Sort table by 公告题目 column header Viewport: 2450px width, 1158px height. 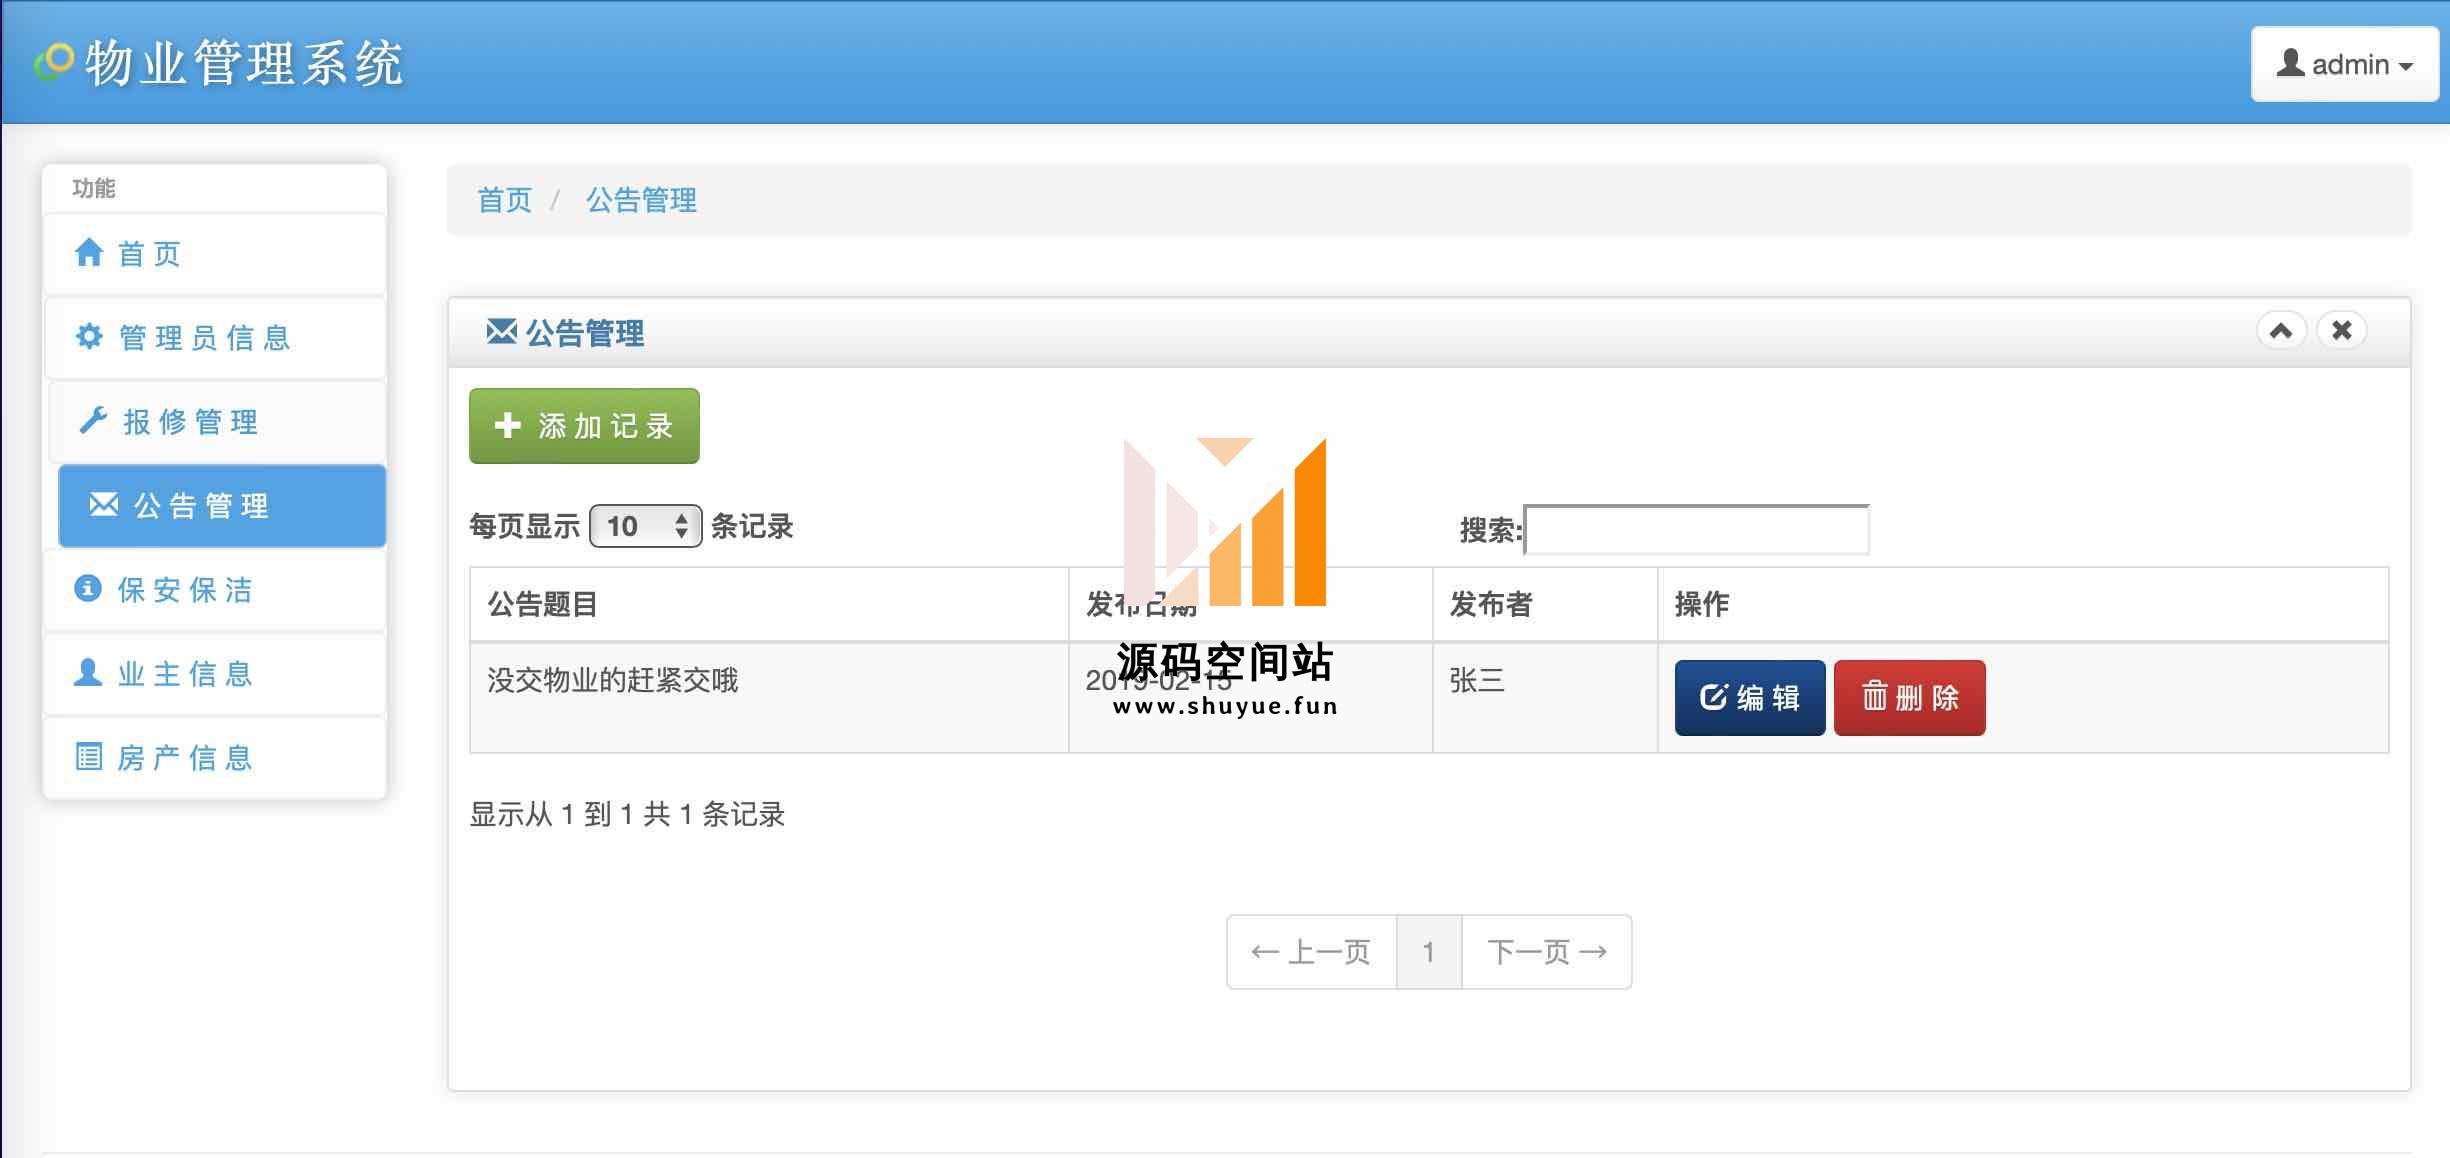click(542, 604)
